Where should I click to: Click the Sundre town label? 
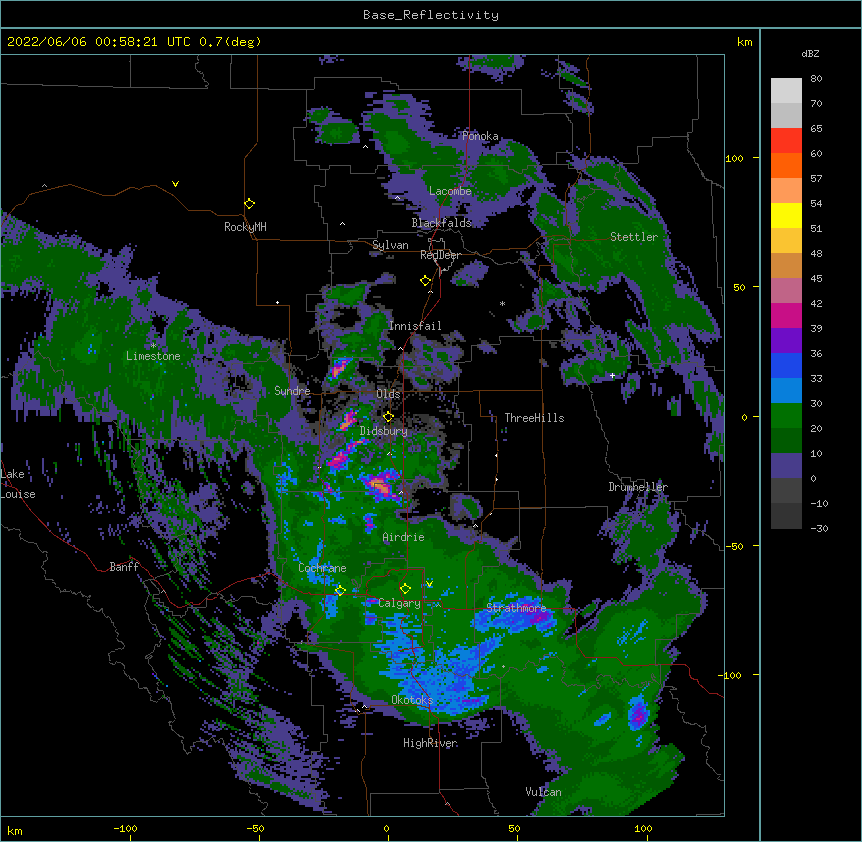pos(292,391)
